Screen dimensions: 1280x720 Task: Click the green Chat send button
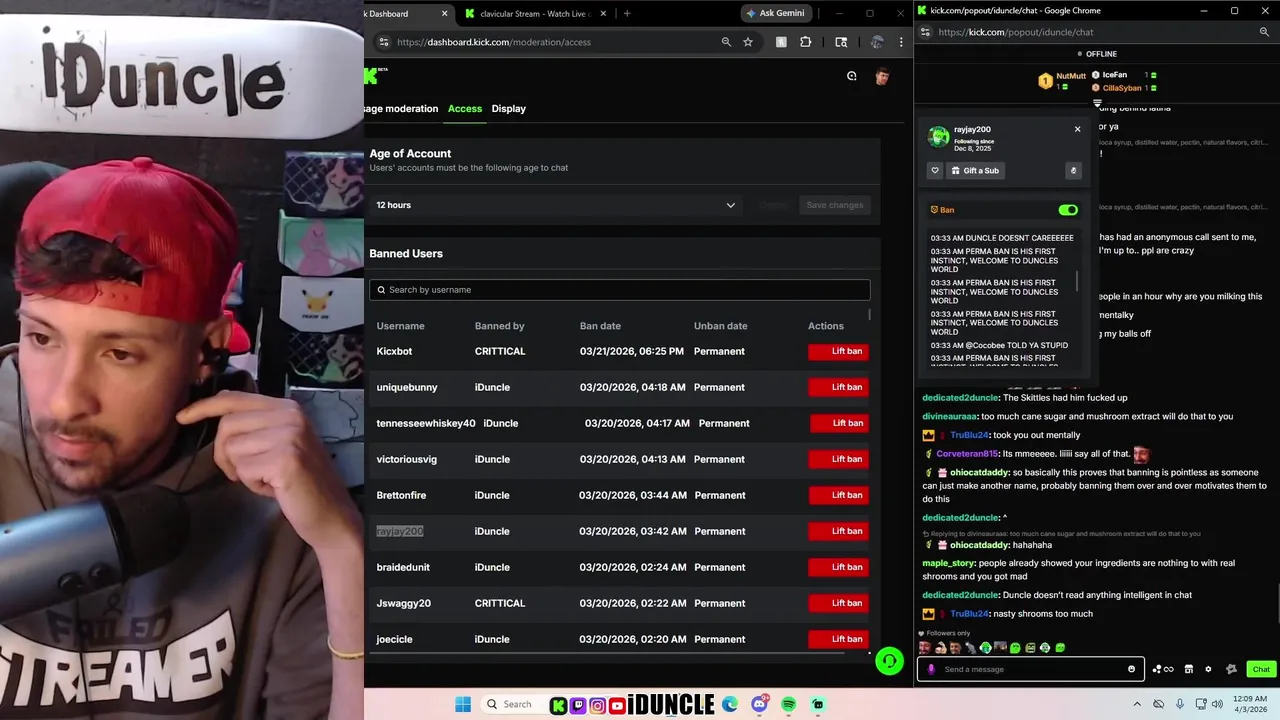(1261, 669)
